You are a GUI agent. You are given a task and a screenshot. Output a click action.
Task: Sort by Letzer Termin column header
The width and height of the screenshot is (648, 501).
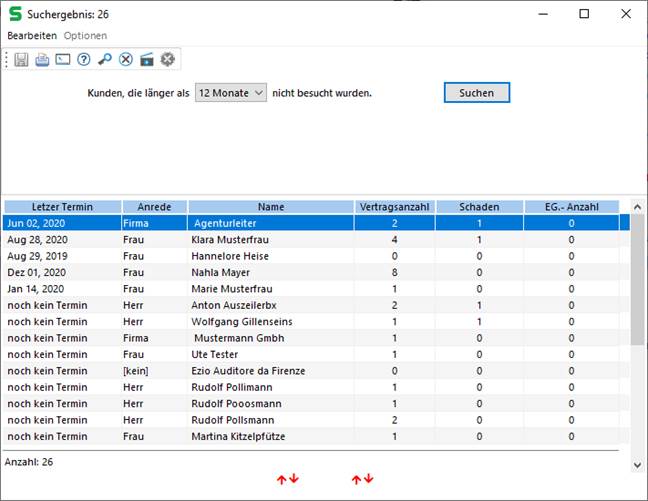(62, 207)
